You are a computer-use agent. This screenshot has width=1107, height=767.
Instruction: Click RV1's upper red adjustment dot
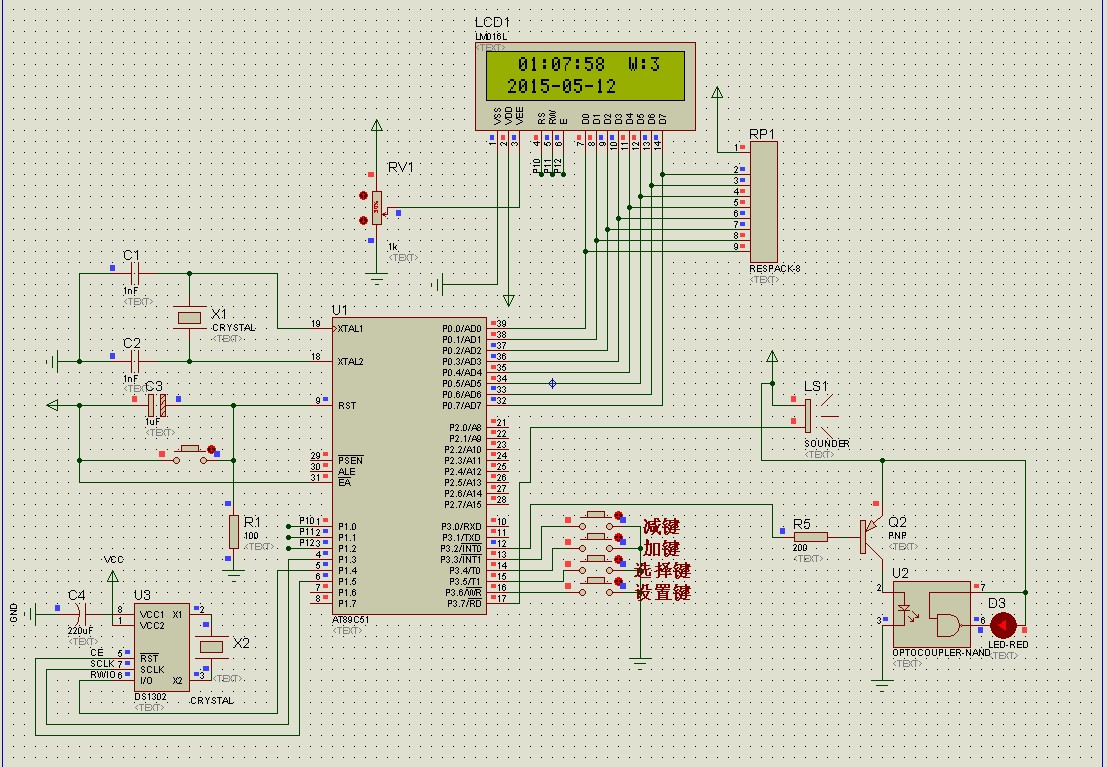(364, 196)
